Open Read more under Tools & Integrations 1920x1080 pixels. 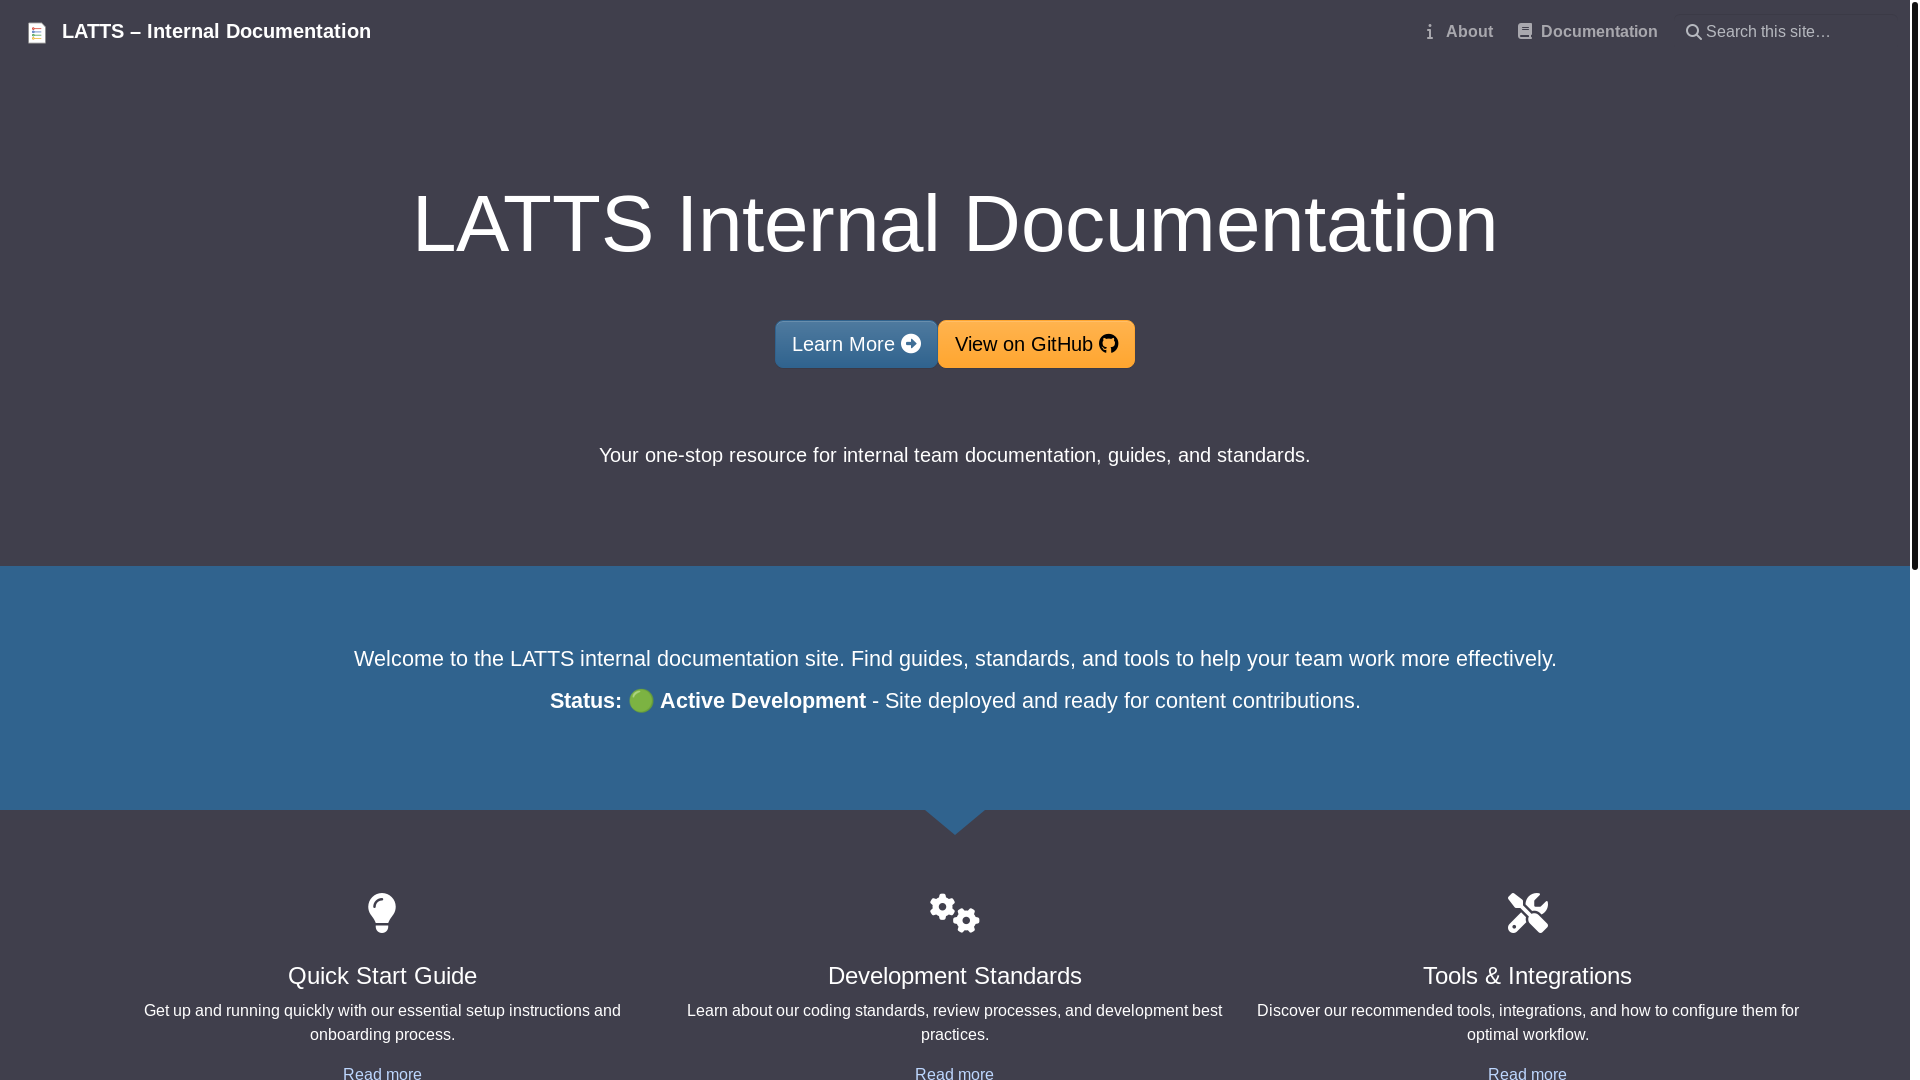click(x=1527, y=1072)
